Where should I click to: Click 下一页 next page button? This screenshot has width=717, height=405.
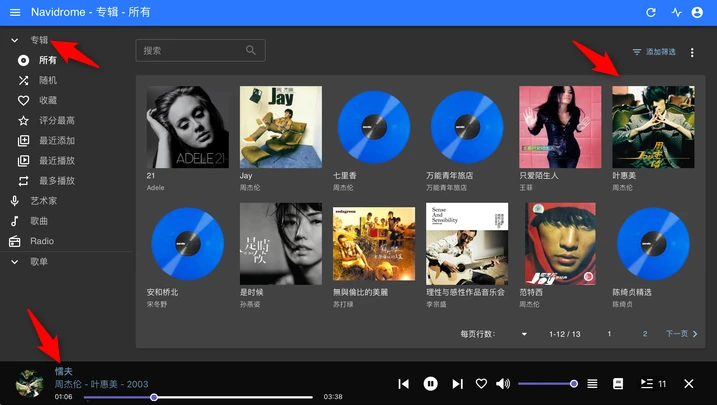click(x=681, y=334)
